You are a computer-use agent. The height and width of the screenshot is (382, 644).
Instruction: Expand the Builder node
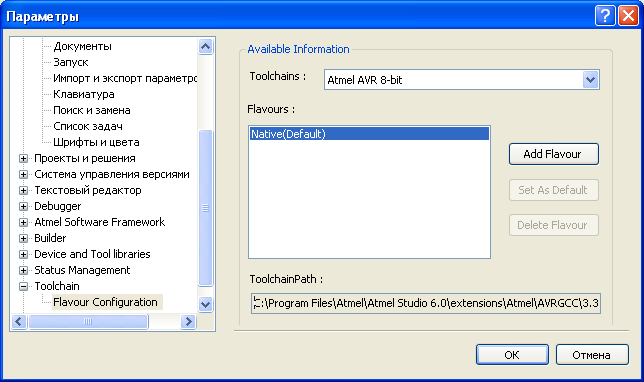tap(23, 238)
